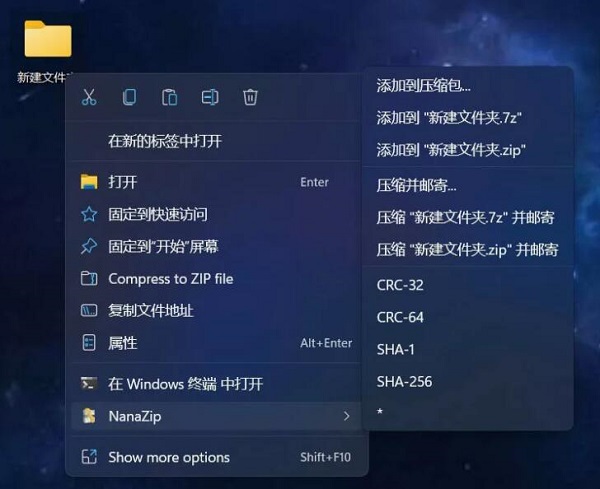Click the Delete trash can icon
This screenshot has height=489, width=600.
click(250, 97)
